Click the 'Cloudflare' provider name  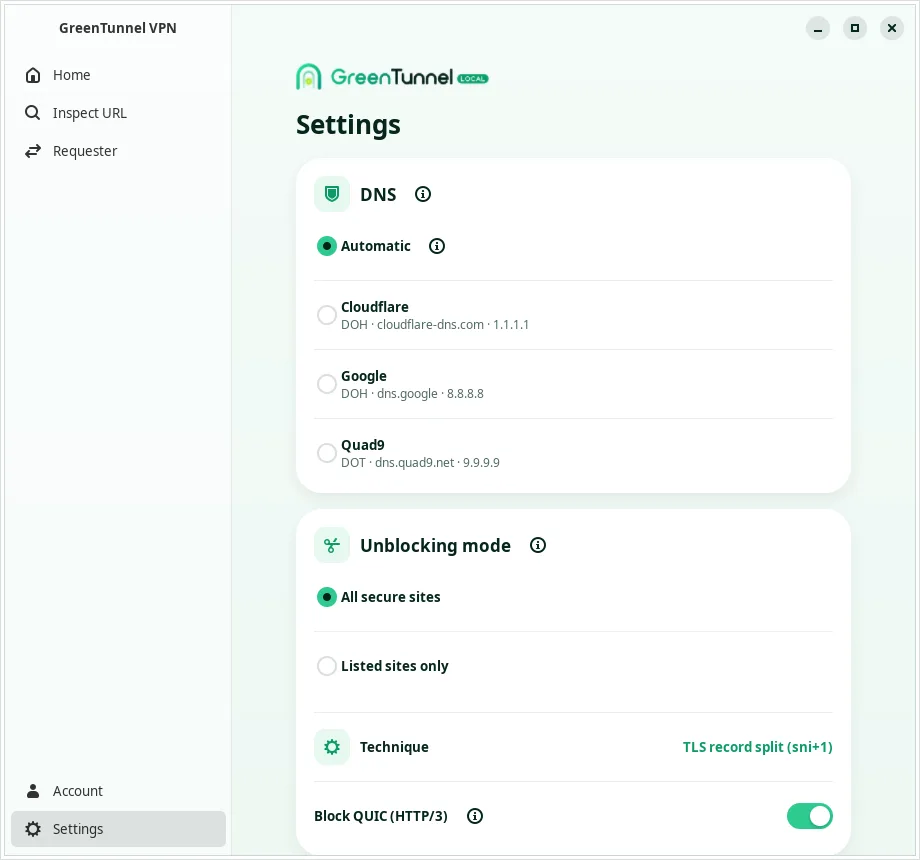tap(374, 307)
